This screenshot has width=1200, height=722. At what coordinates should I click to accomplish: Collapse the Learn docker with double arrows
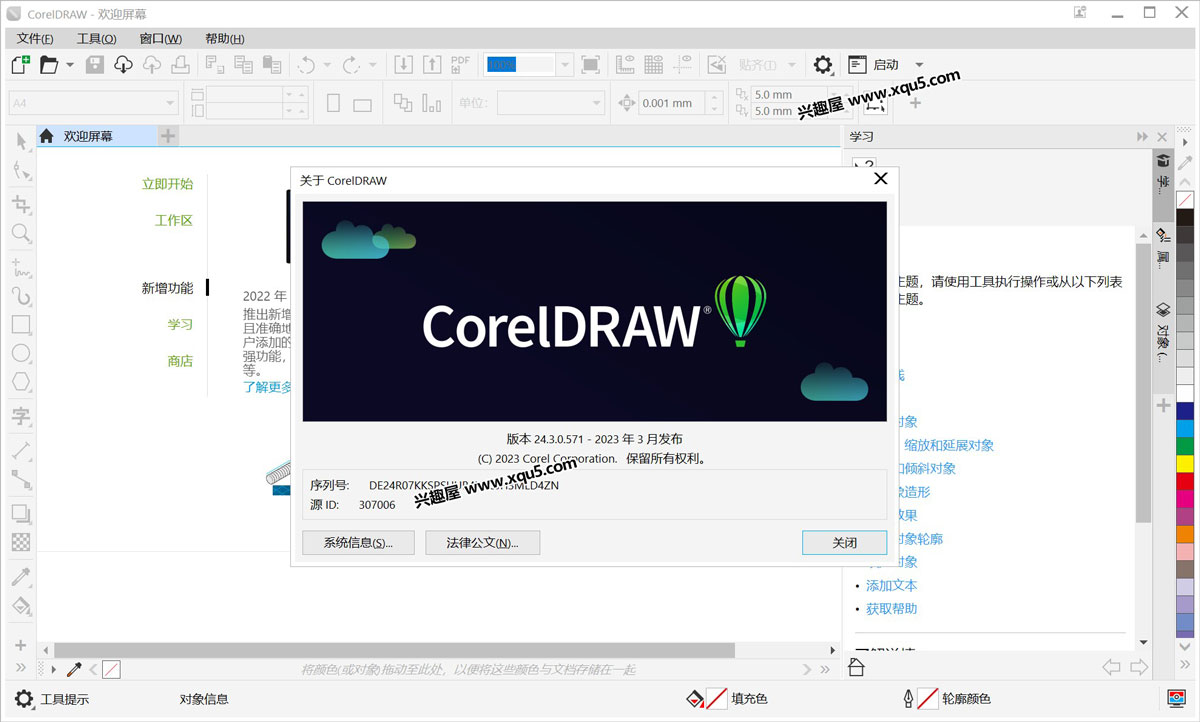[1142, 137]
